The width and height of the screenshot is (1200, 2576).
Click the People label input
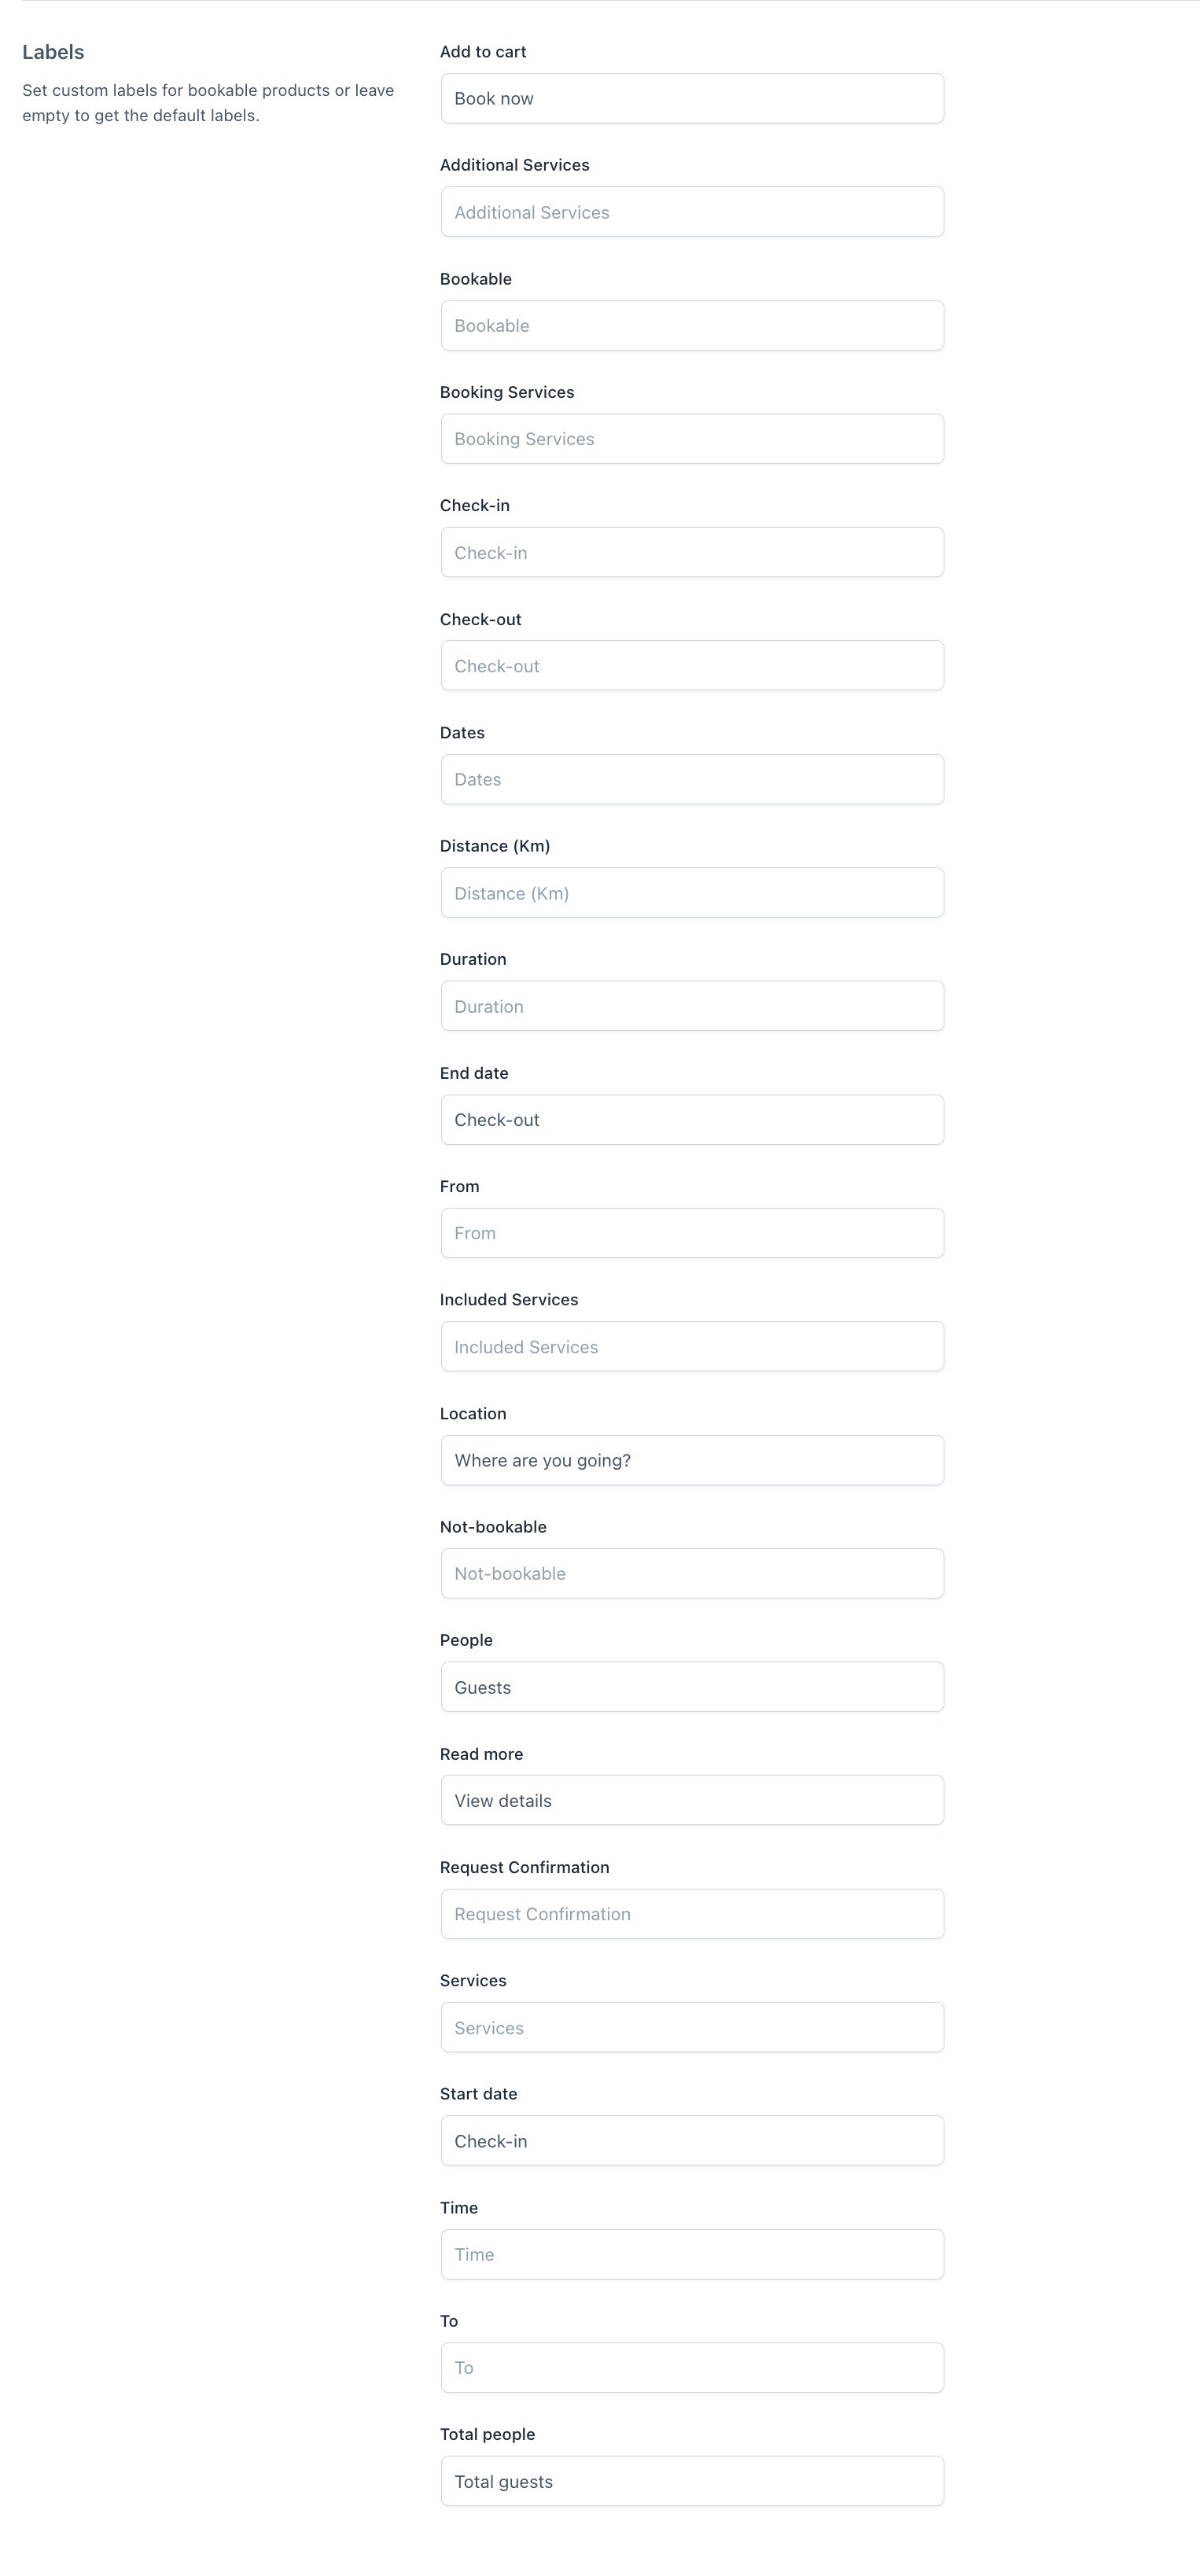coord(692,1687)
